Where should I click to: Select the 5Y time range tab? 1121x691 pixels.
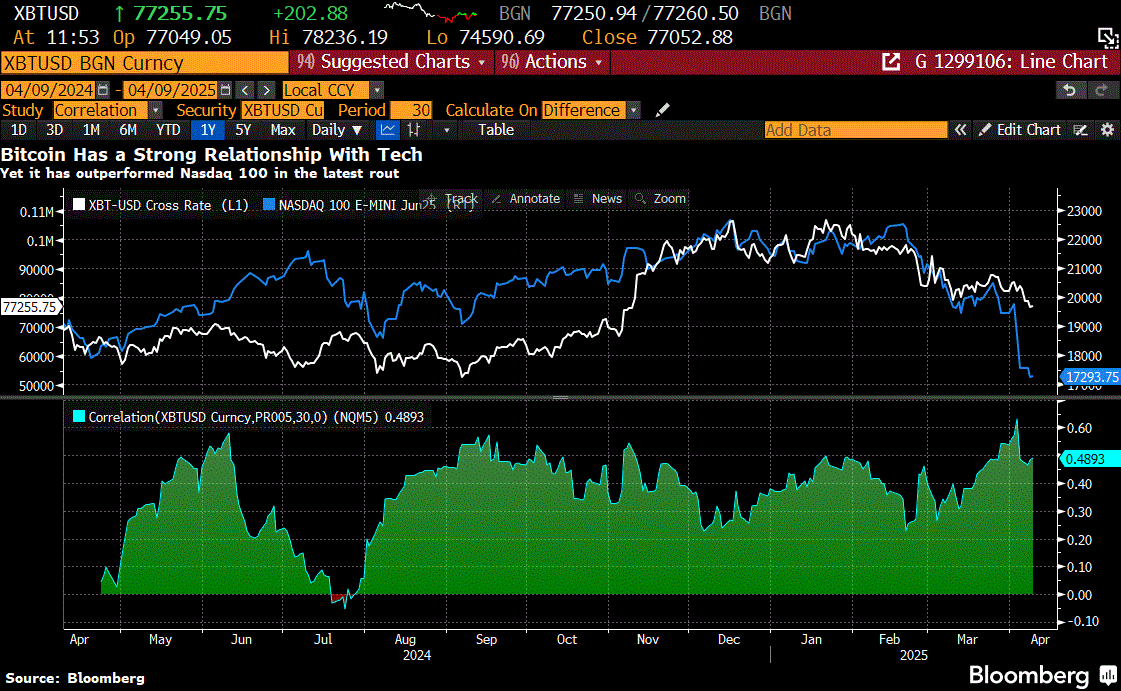click(x=243, y=130)
